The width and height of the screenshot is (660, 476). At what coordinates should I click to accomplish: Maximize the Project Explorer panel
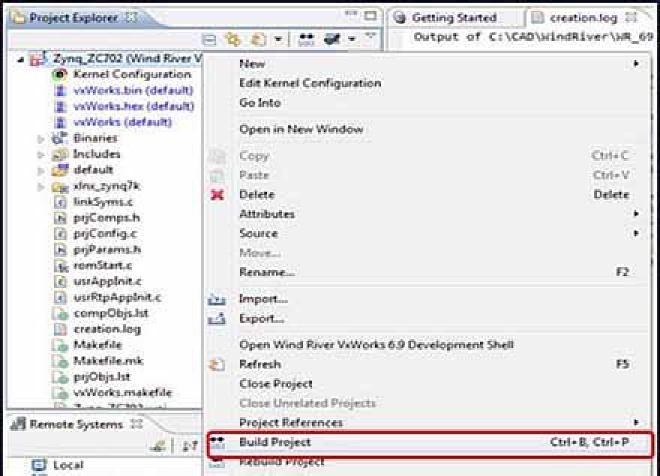(370, 16)
